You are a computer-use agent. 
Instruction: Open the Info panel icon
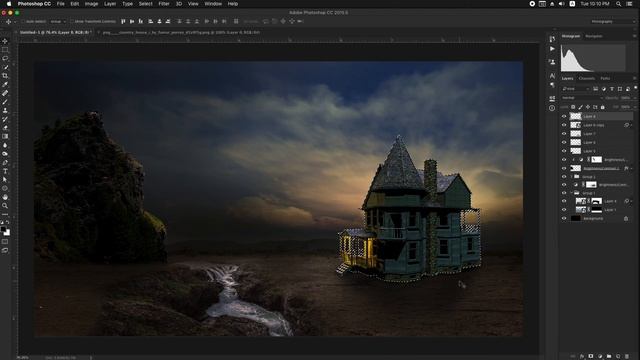pyautogui.click(x=552, y=108)
